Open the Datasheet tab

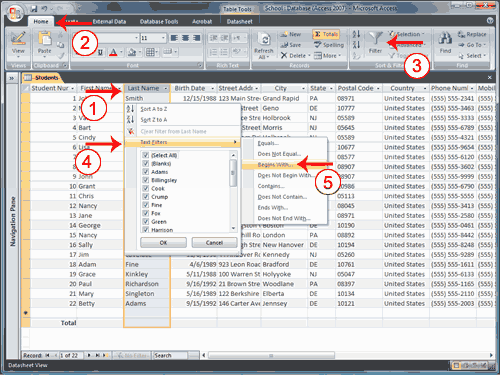[x=239, y=21]
